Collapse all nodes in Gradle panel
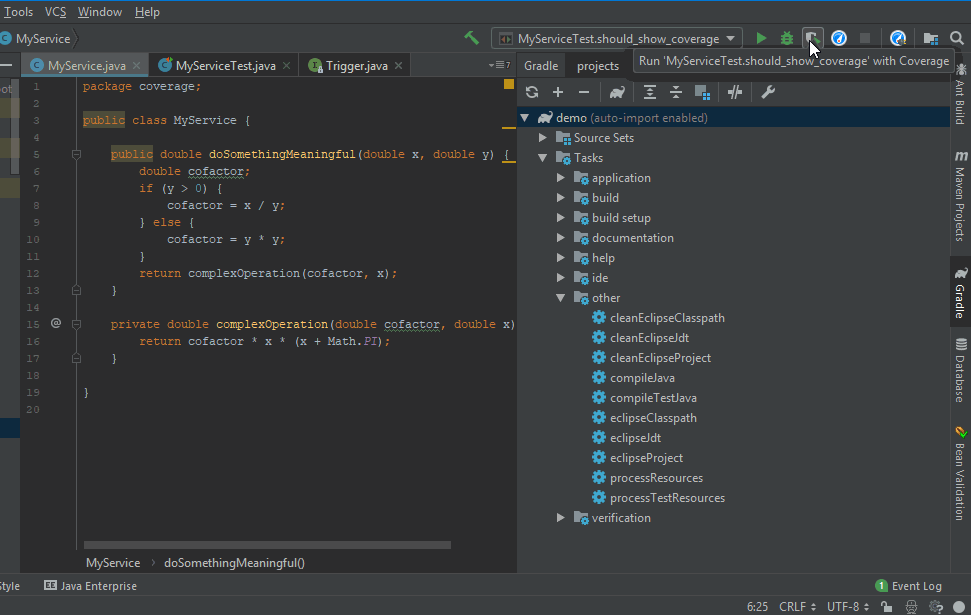The height and width of the screenshot is (615, 971). coord(674,91)
